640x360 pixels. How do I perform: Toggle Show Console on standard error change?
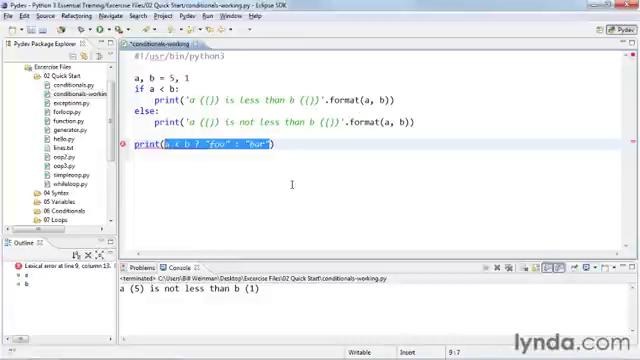point(559,268)
